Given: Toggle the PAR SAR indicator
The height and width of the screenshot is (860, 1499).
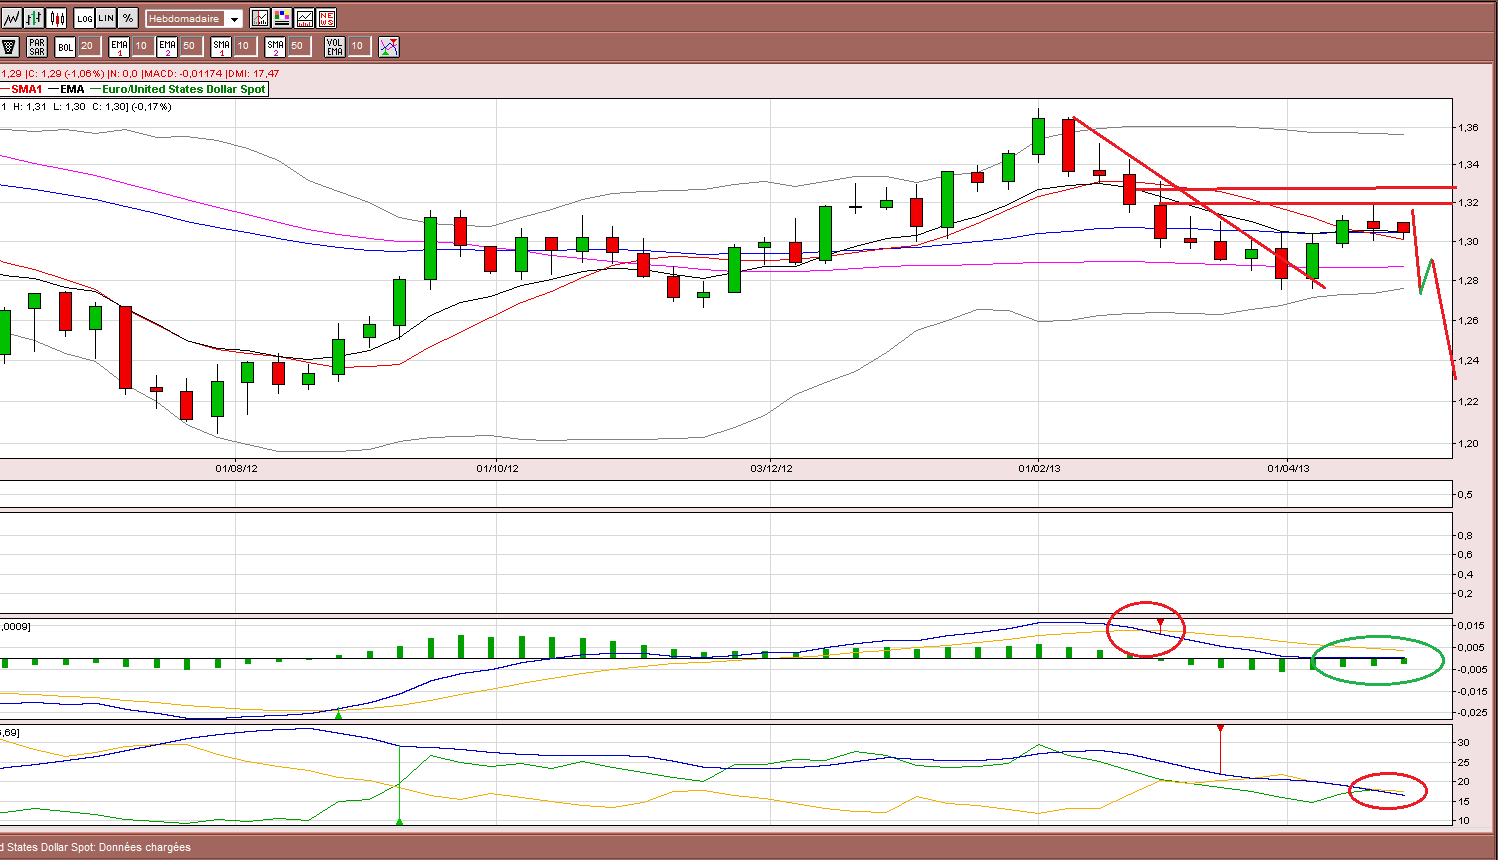Looking at the screenshot, I should pyautogui.click(x=37, y=46).
